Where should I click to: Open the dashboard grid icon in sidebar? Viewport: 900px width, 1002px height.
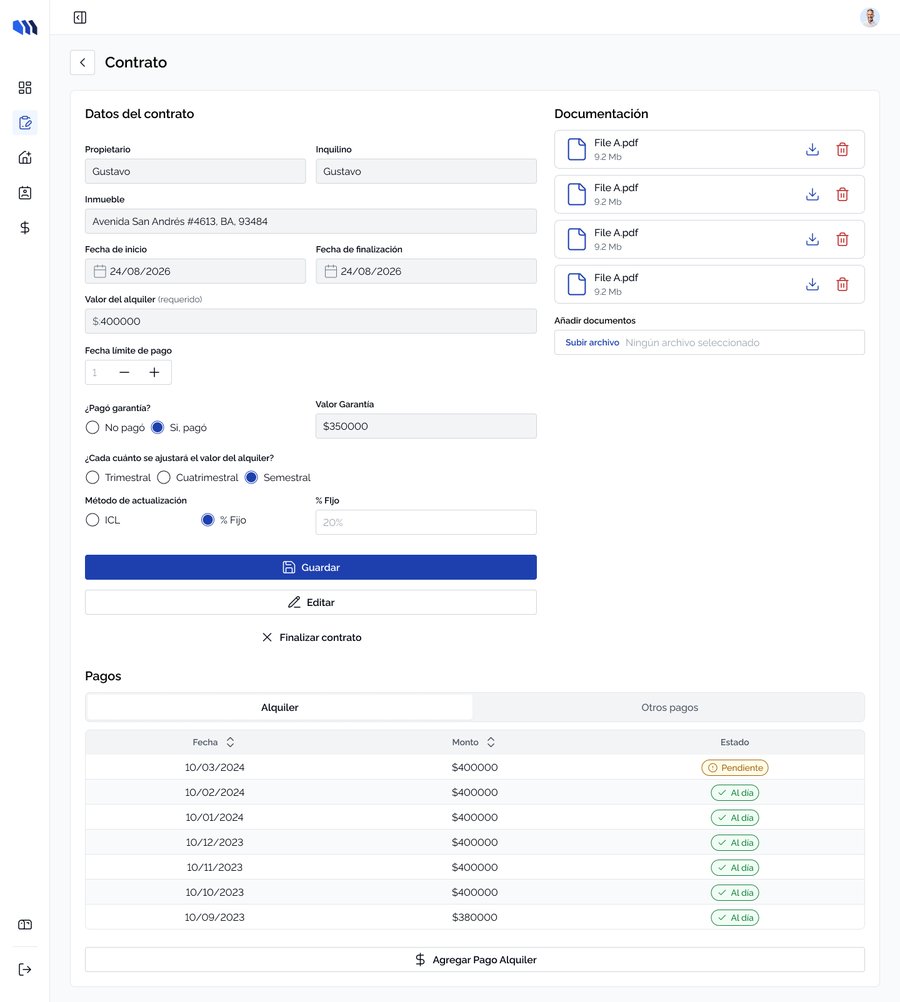click(25, 88)
